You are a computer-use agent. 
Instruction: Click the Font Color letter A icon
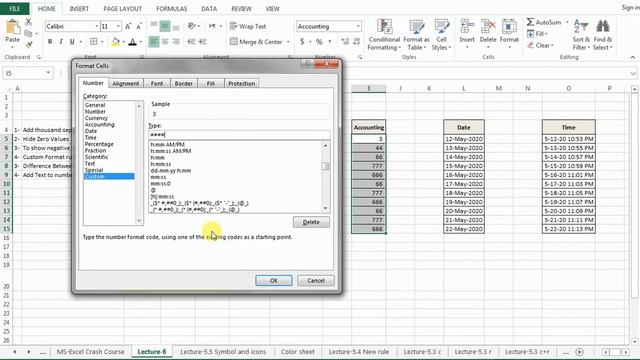(x=133, y=42)
